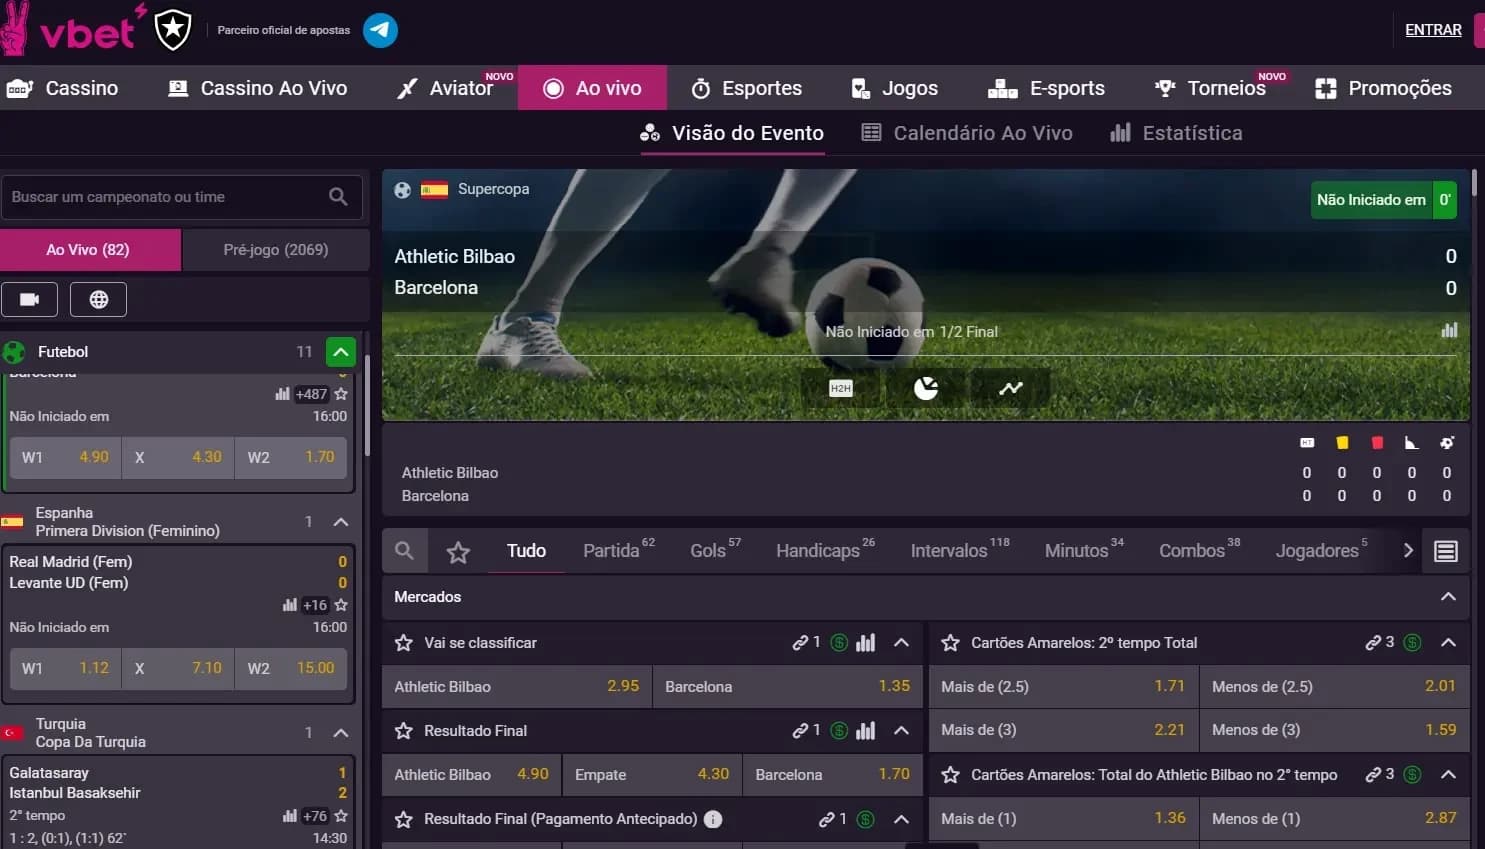Click the championship or team search field
The image size is (1485, 849).
[180, 197]
